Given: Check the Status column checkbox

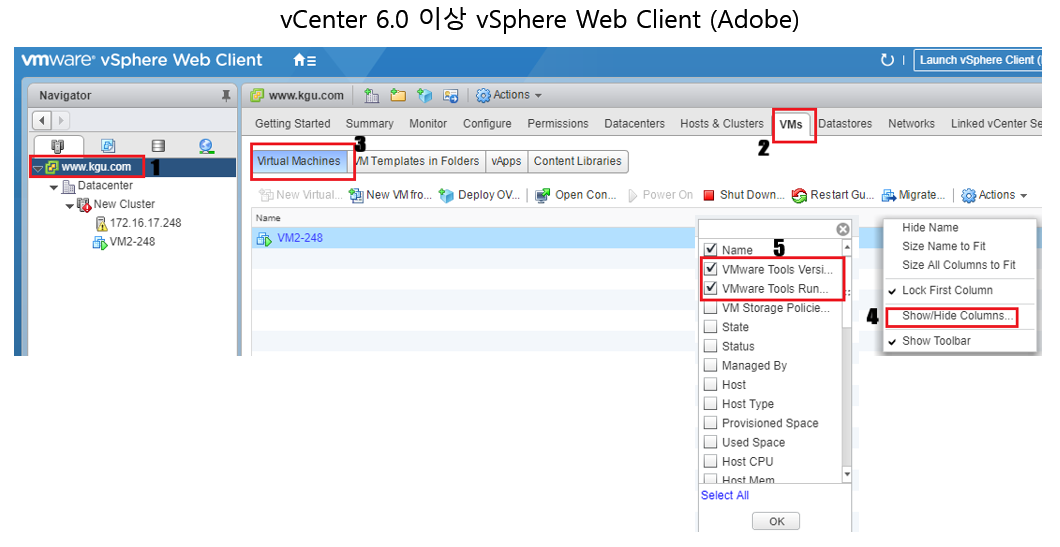Looking at the screenshot, I should (x=710, y=346).
